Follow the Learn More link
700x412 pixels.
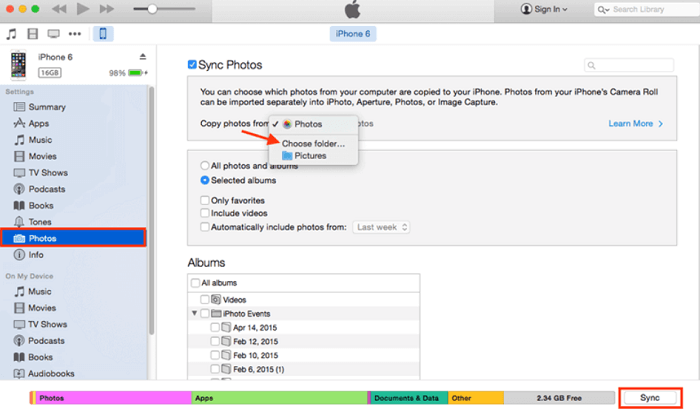click(635, 124)
